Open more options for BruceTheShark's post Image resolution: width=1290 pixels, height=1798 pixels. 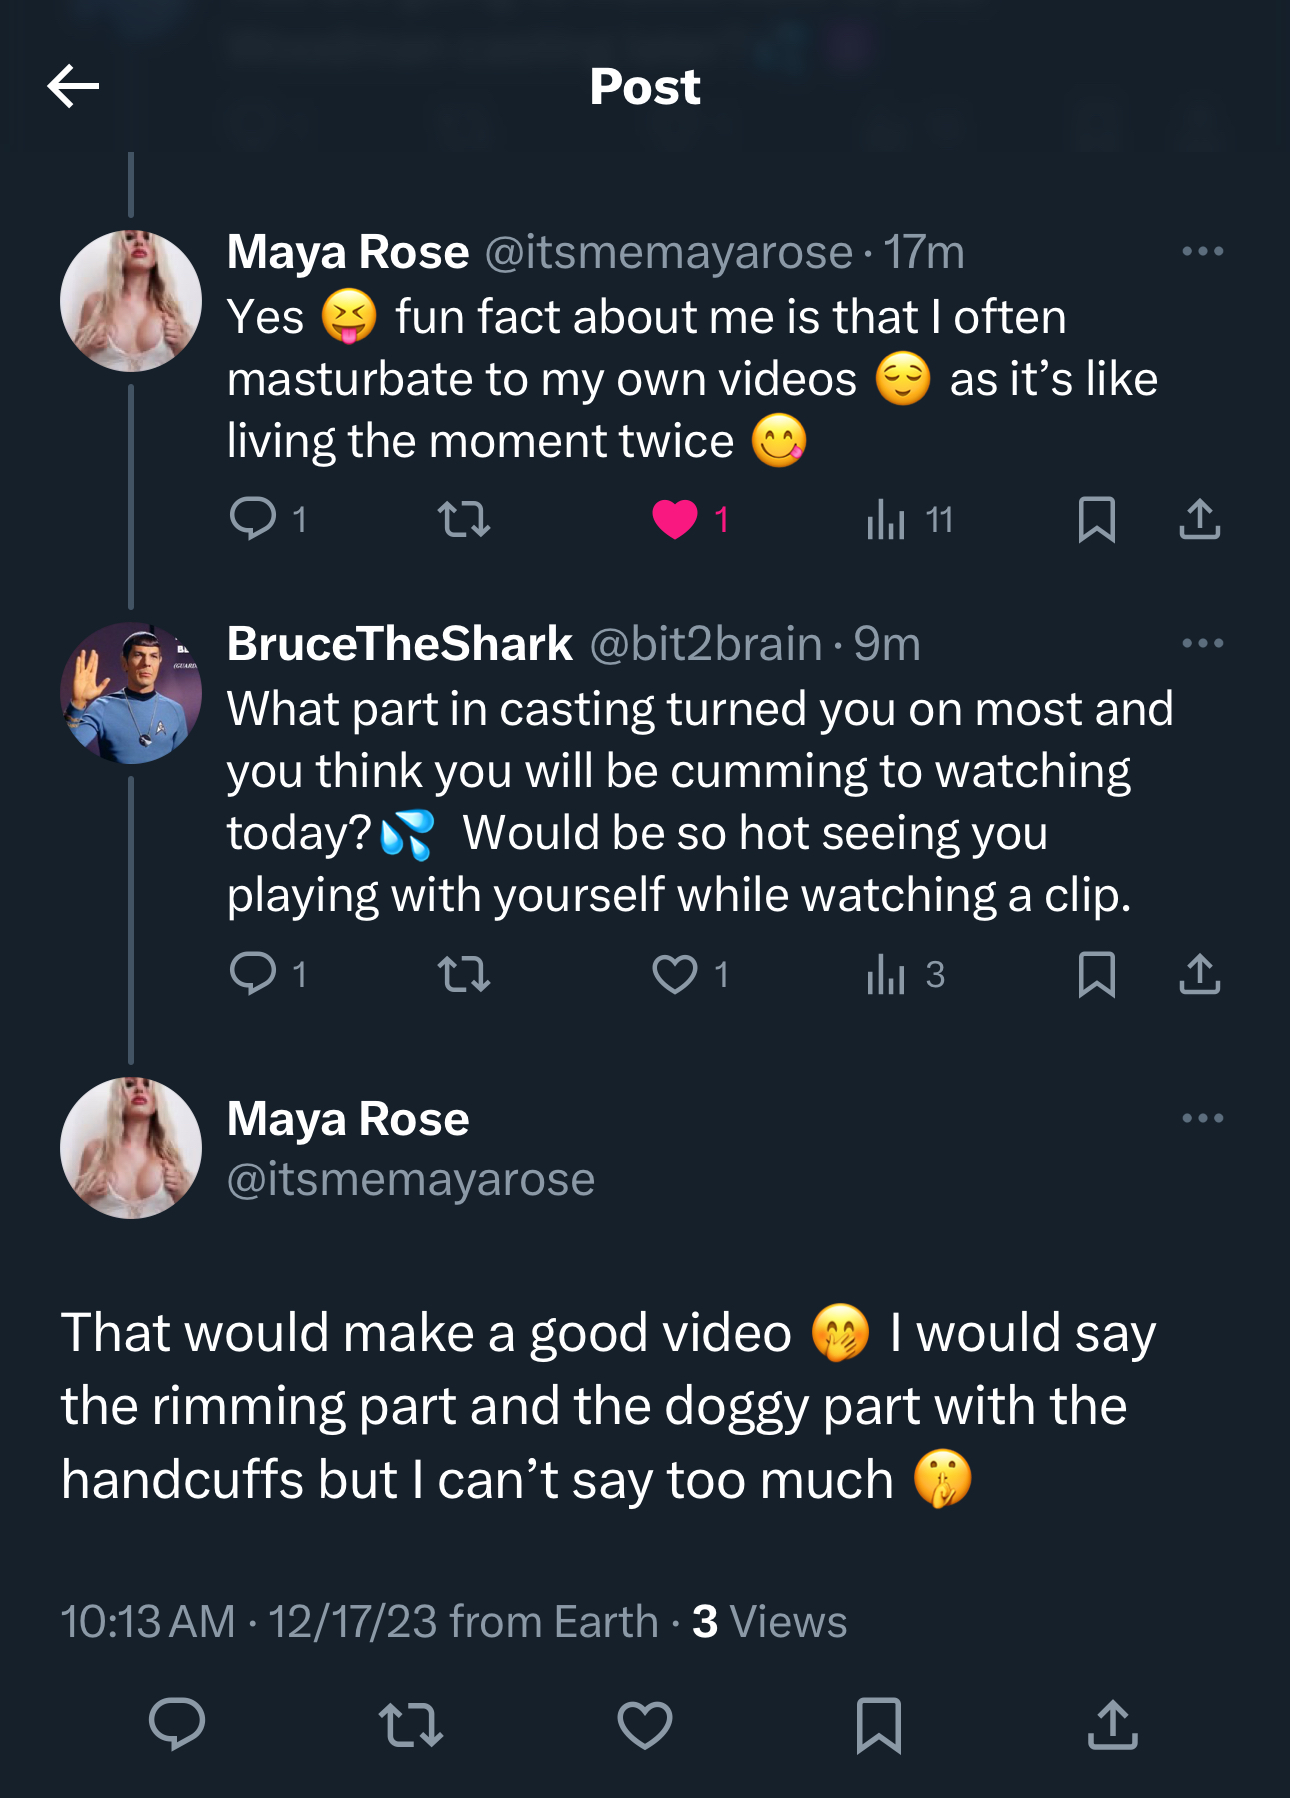tap(1202, 643)
